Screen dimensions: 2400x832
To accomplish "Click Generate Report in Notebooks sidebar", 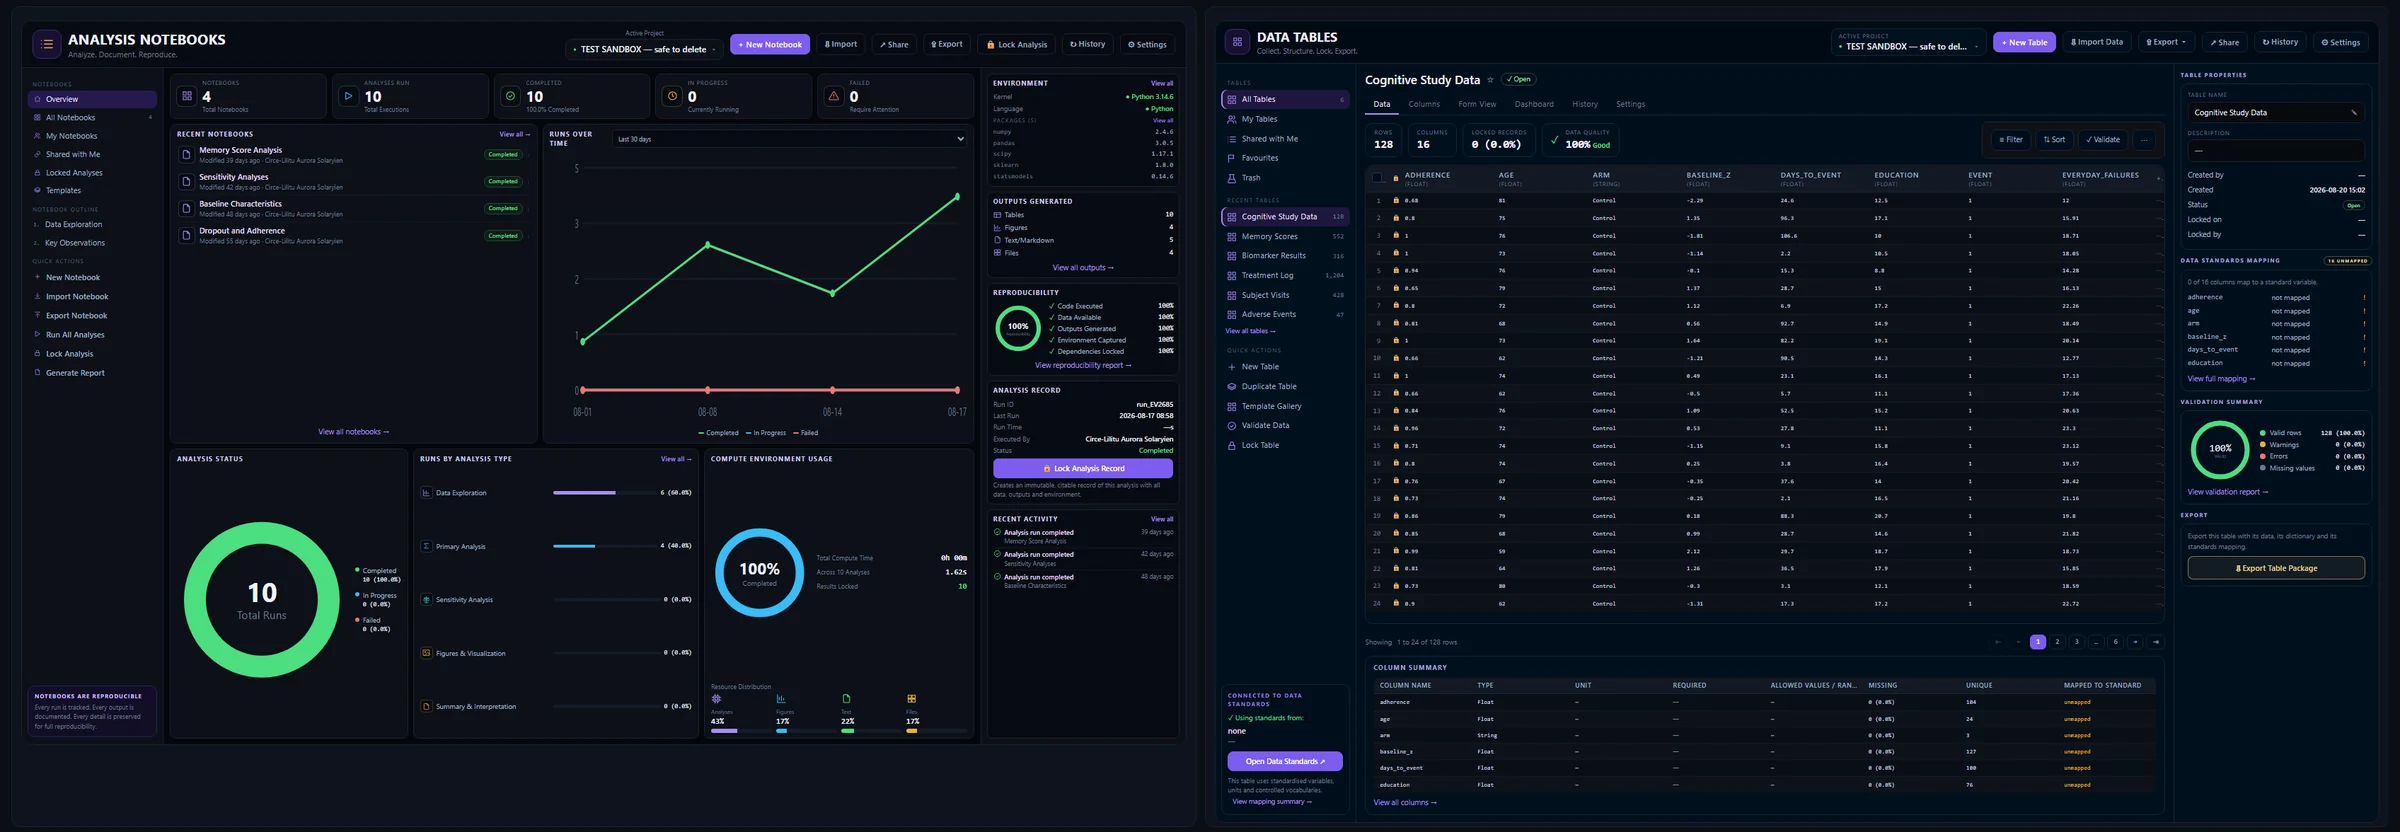I will [x=92, y=373].
